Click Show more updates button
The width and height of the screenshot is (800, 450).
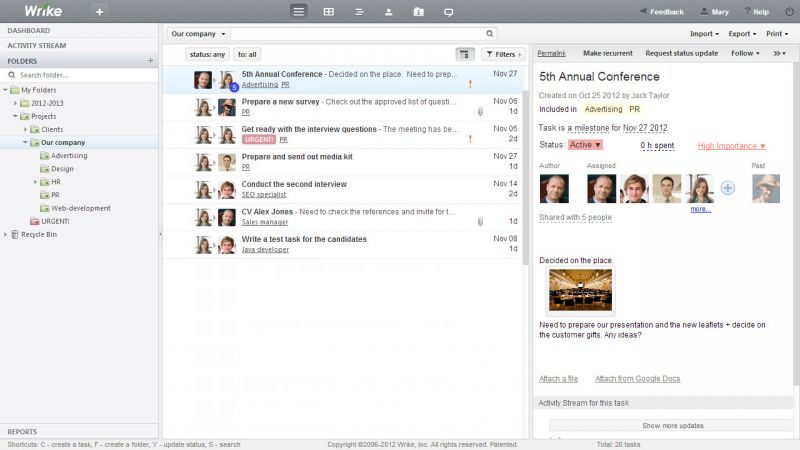click(x=672, y=426)
